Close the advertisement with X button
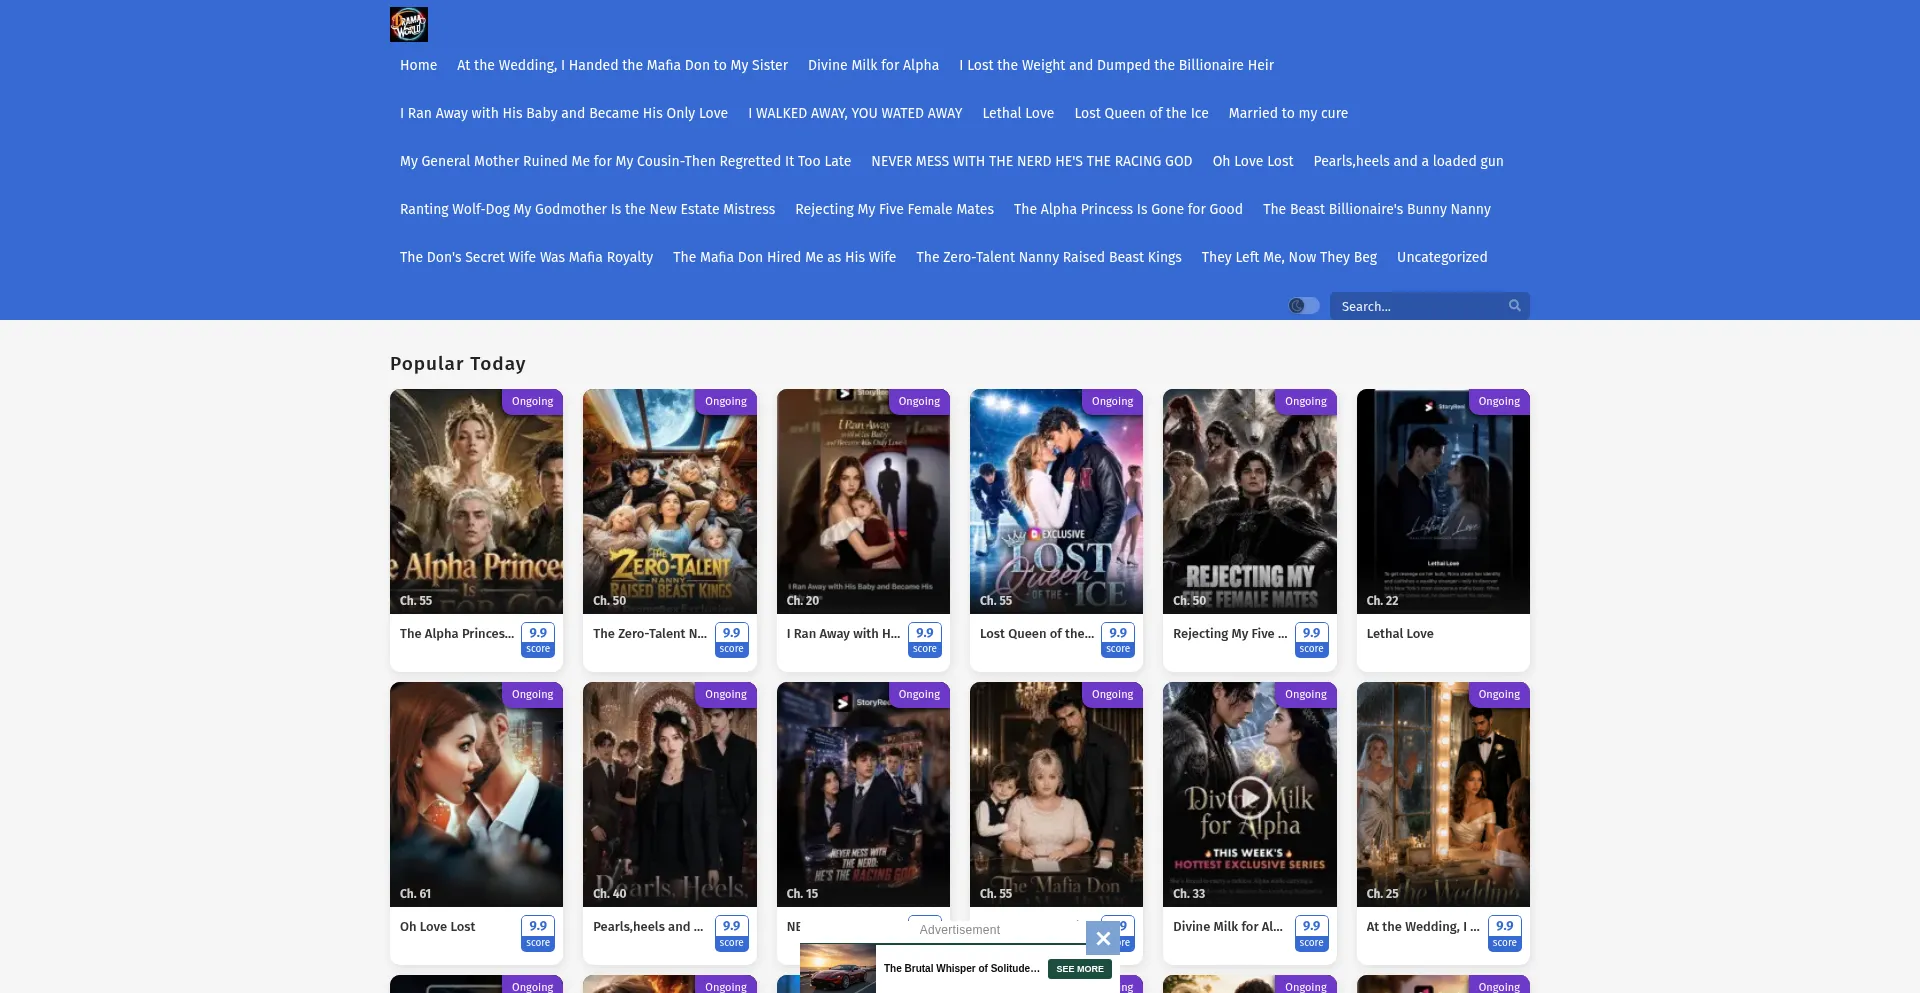This screenshot has height=993, width=1920. (1102, 938)
